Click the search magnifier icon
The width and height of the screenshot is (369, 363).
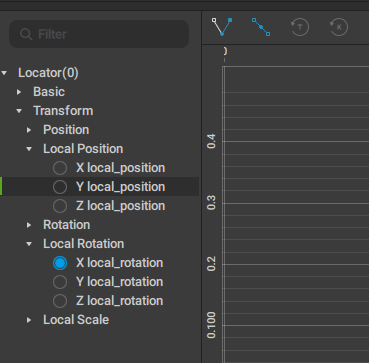[x=26, y=34]
